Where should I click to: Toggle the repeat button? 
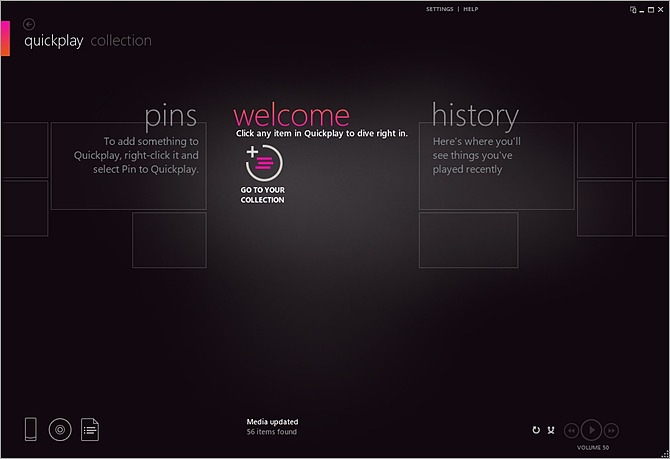[536, 430]
